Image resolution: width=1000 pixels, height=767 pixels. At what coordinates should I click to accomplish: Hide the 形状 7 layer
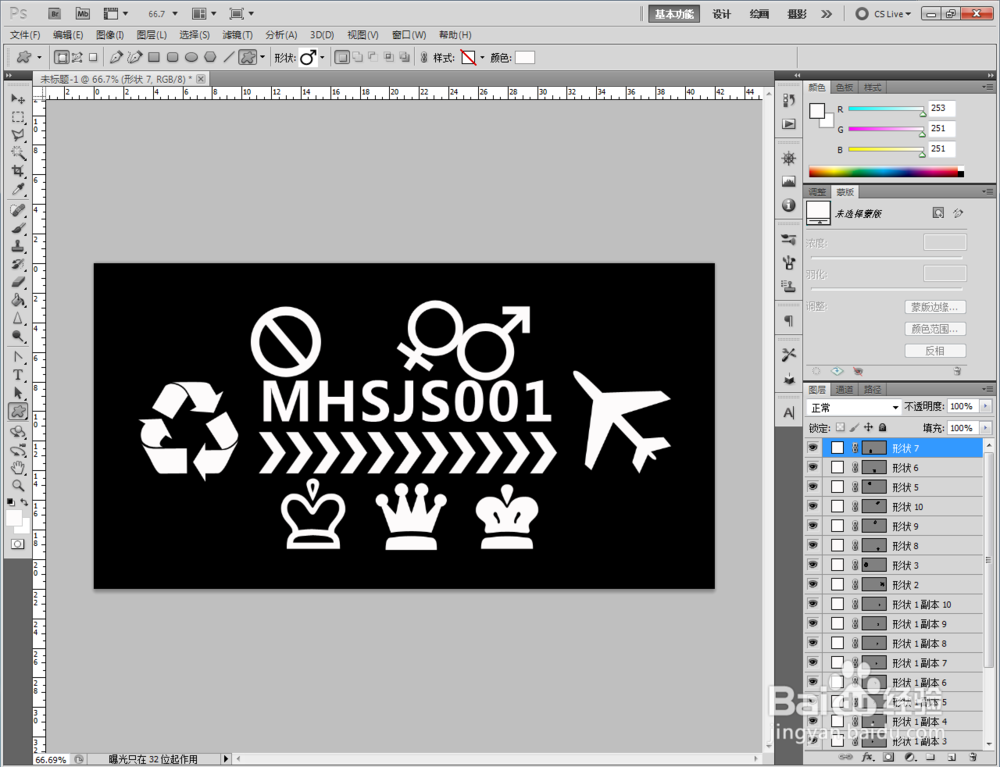click(813, 448)
